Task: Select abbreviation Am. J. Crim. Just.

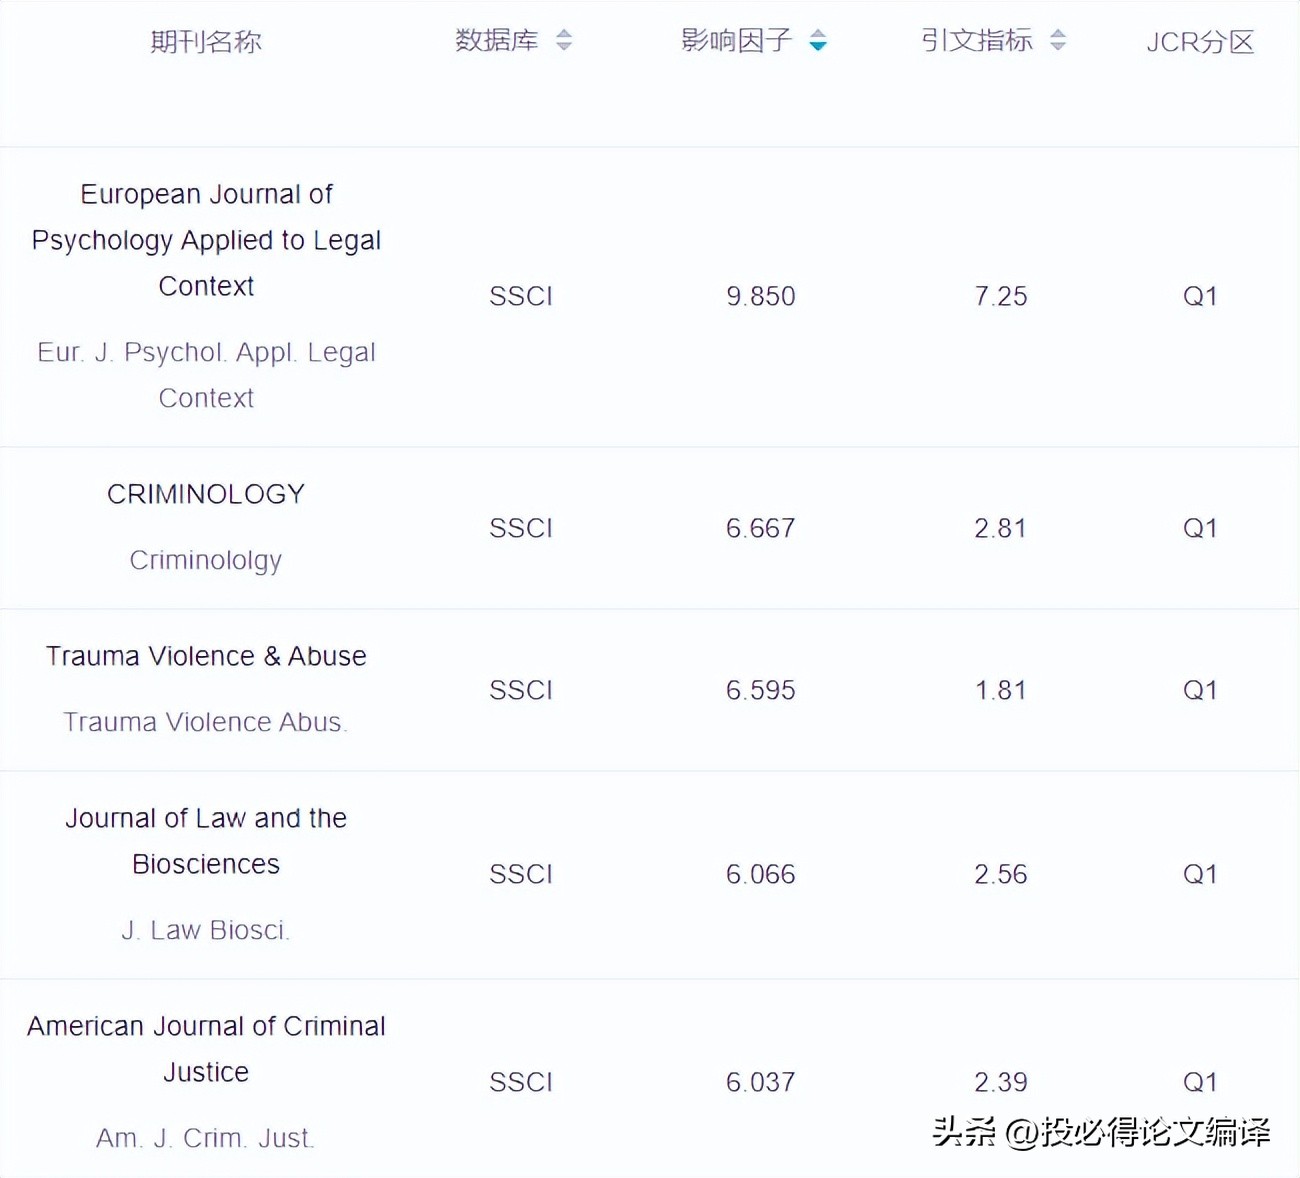Action: [x=206, y=1138]
